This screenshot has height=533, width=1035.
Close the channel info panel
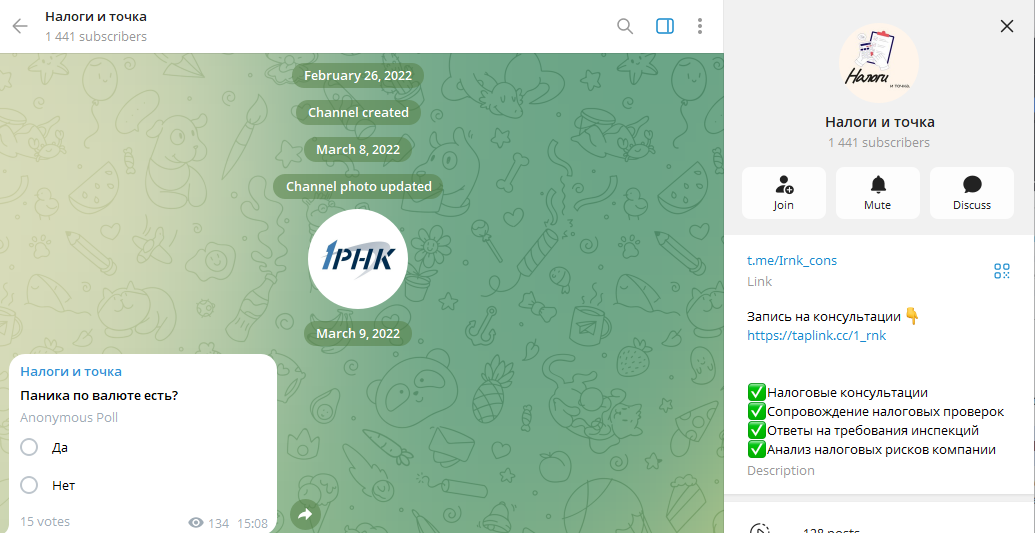click(1007, 26)
